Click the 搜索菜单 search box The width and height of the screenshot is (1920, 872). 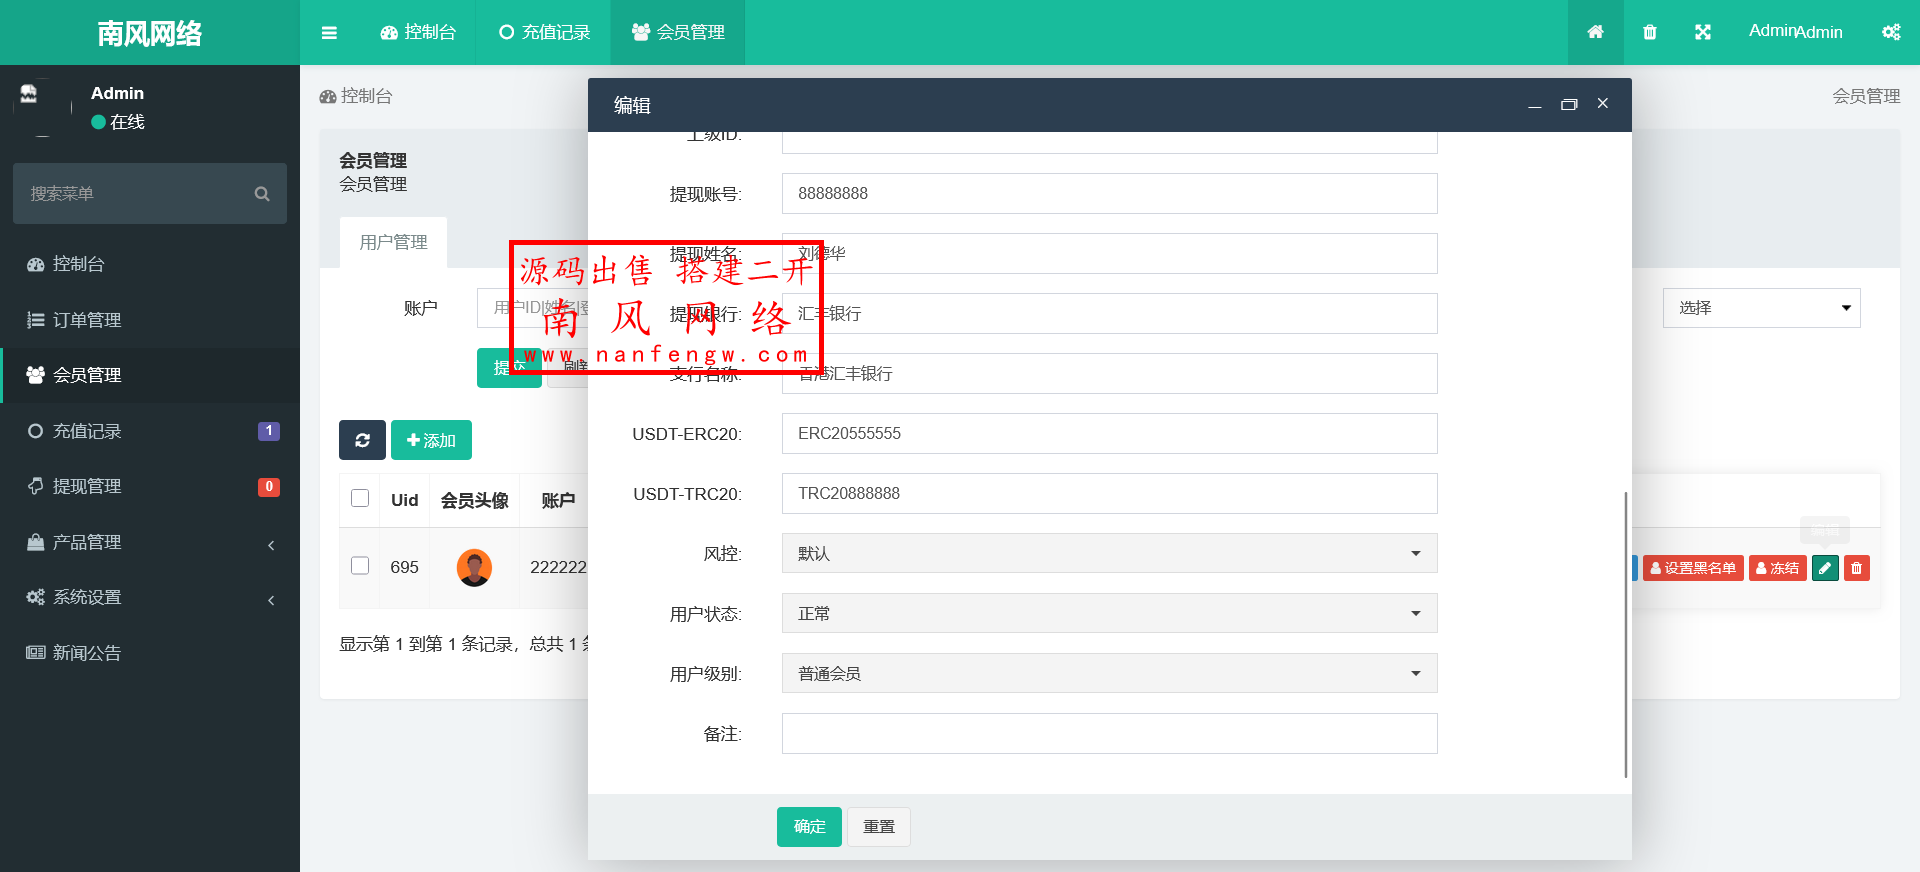pyautogui.click(x=150, y=194)
